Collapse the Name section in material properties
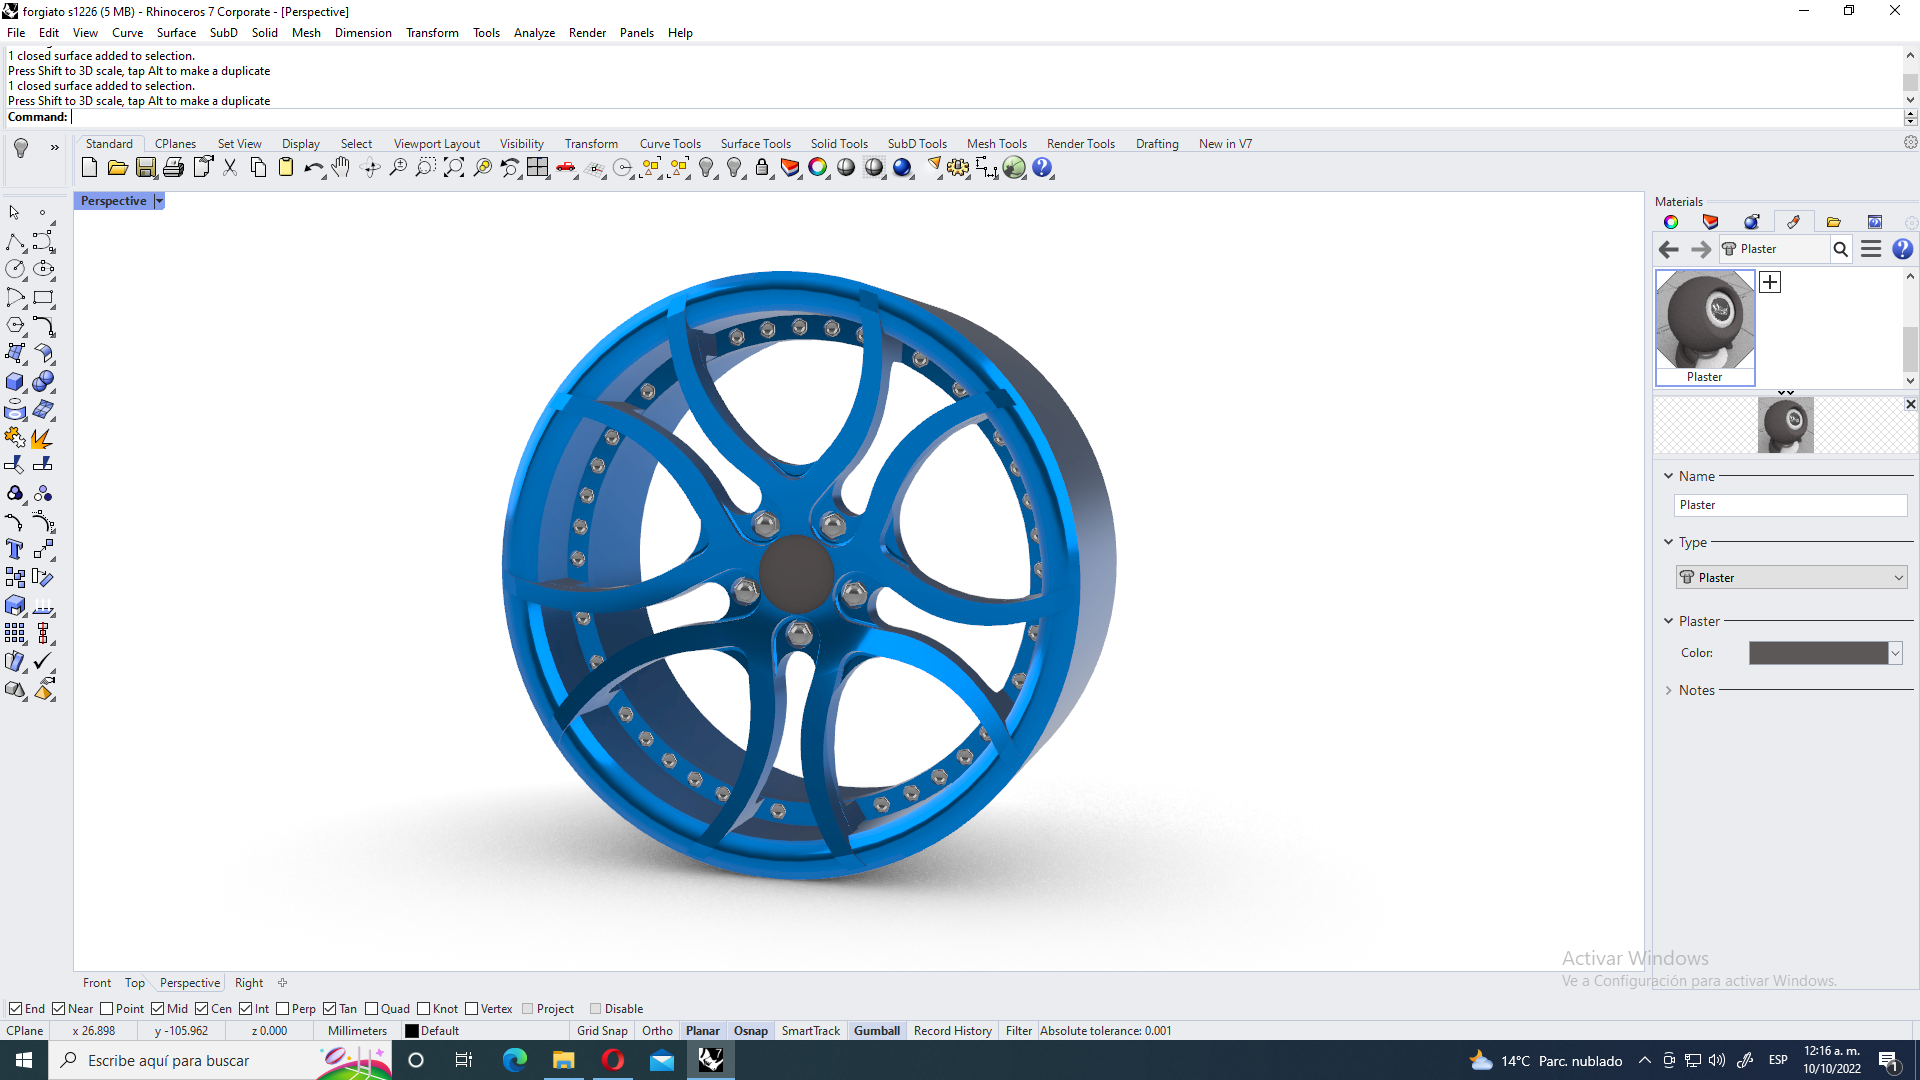This screenshot has width=1920, height=1080. pyautogui.click(x=1668, y=476)
